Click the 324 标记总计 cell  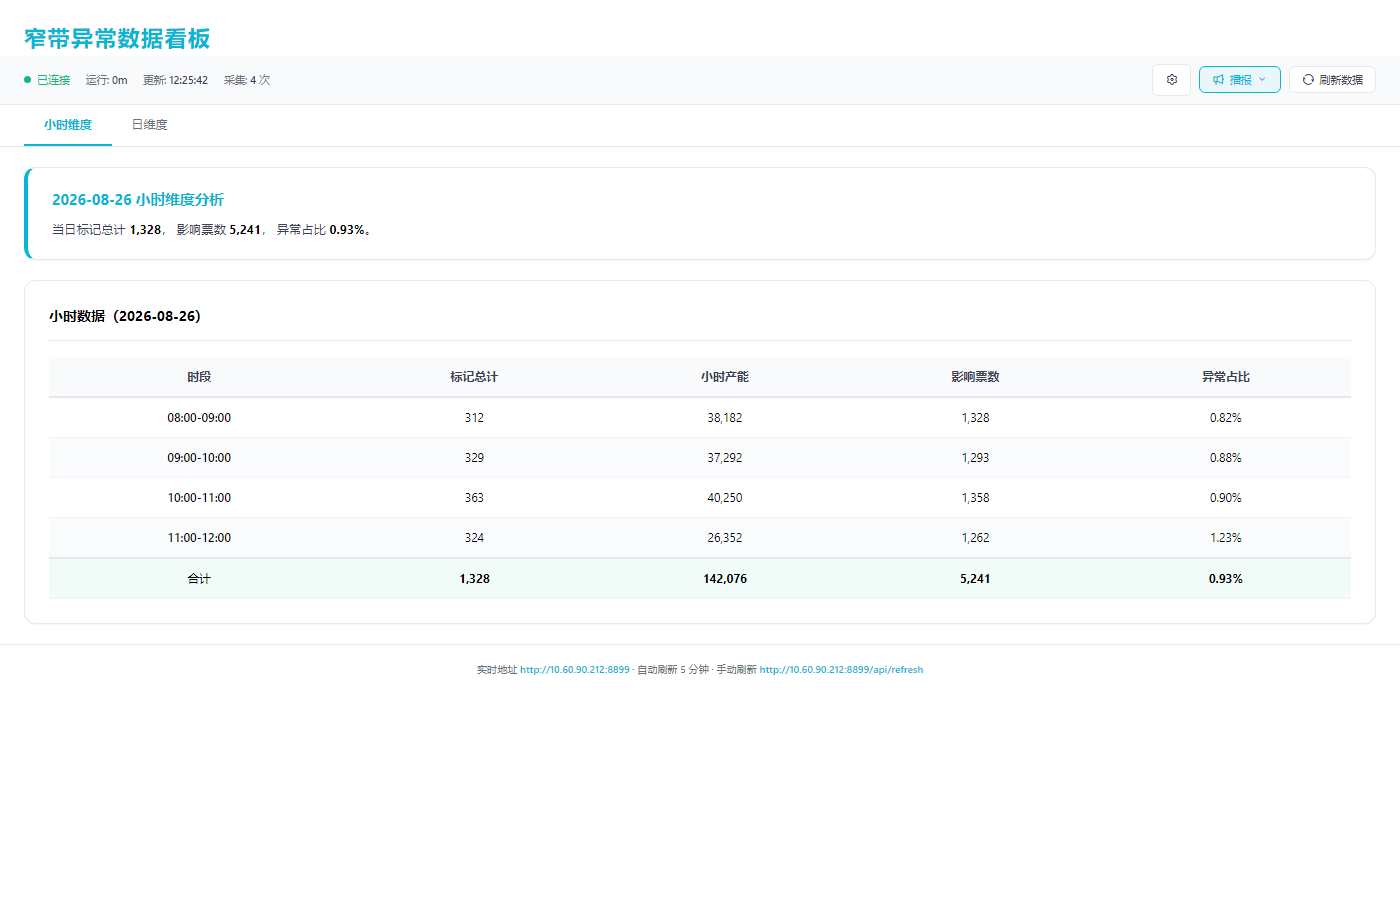click(x=474, y=538)
